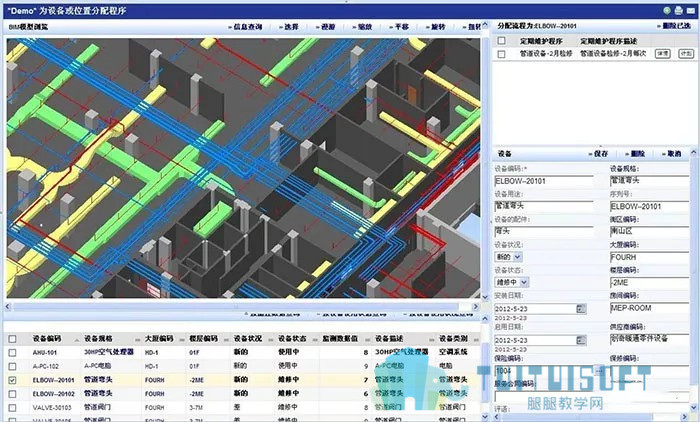
Task: Open 设备规格 column header menu
Action: [137, 340]
